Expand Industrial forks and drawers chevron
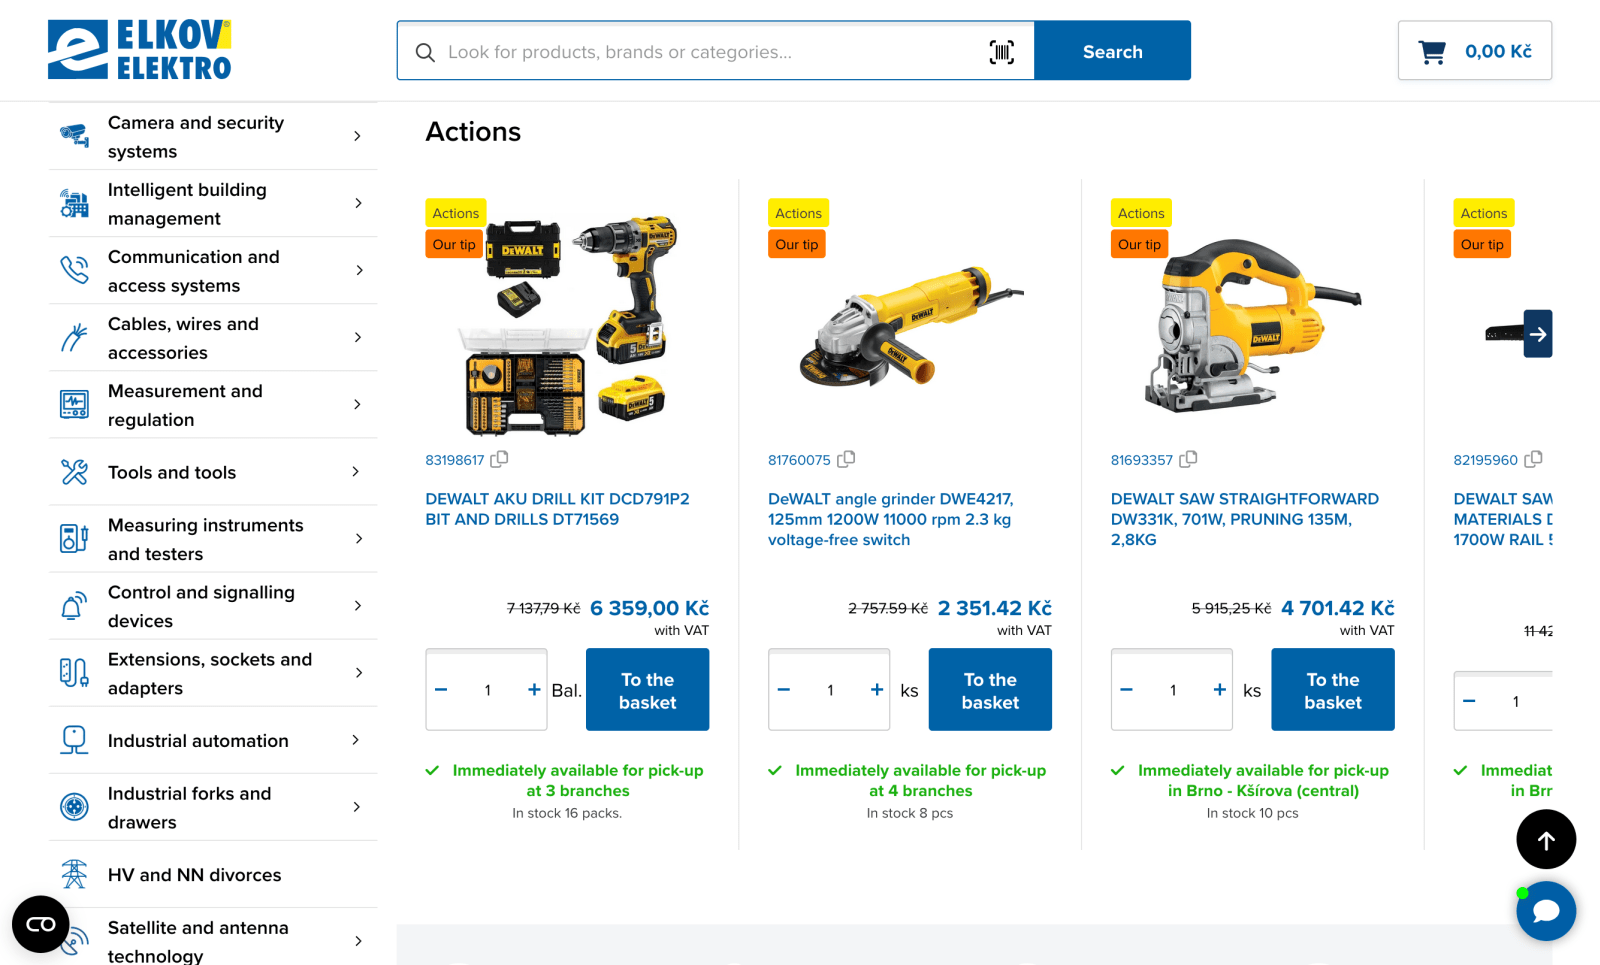Screen dimensions: 1600x965 click(357, 807)
